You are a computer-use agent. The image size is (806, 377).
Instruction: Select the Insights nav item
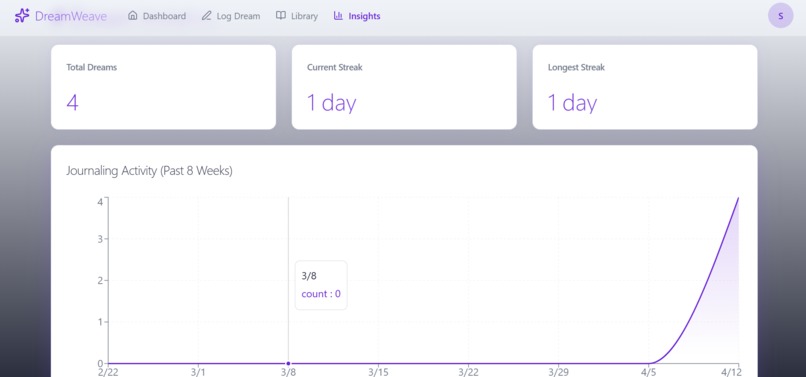[357, 16]
